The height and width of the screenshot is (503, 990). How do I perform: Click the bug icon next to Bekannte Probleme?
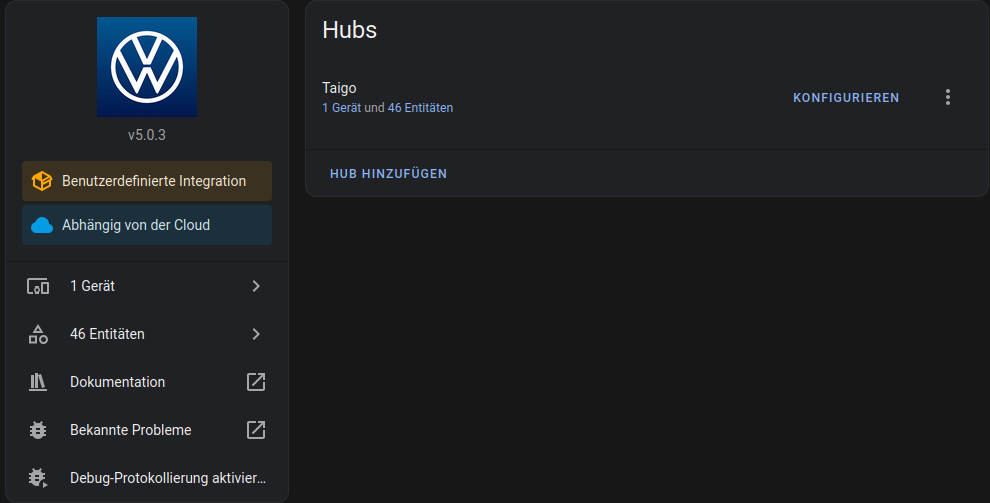pyautogui.click(x=38, y=430)
